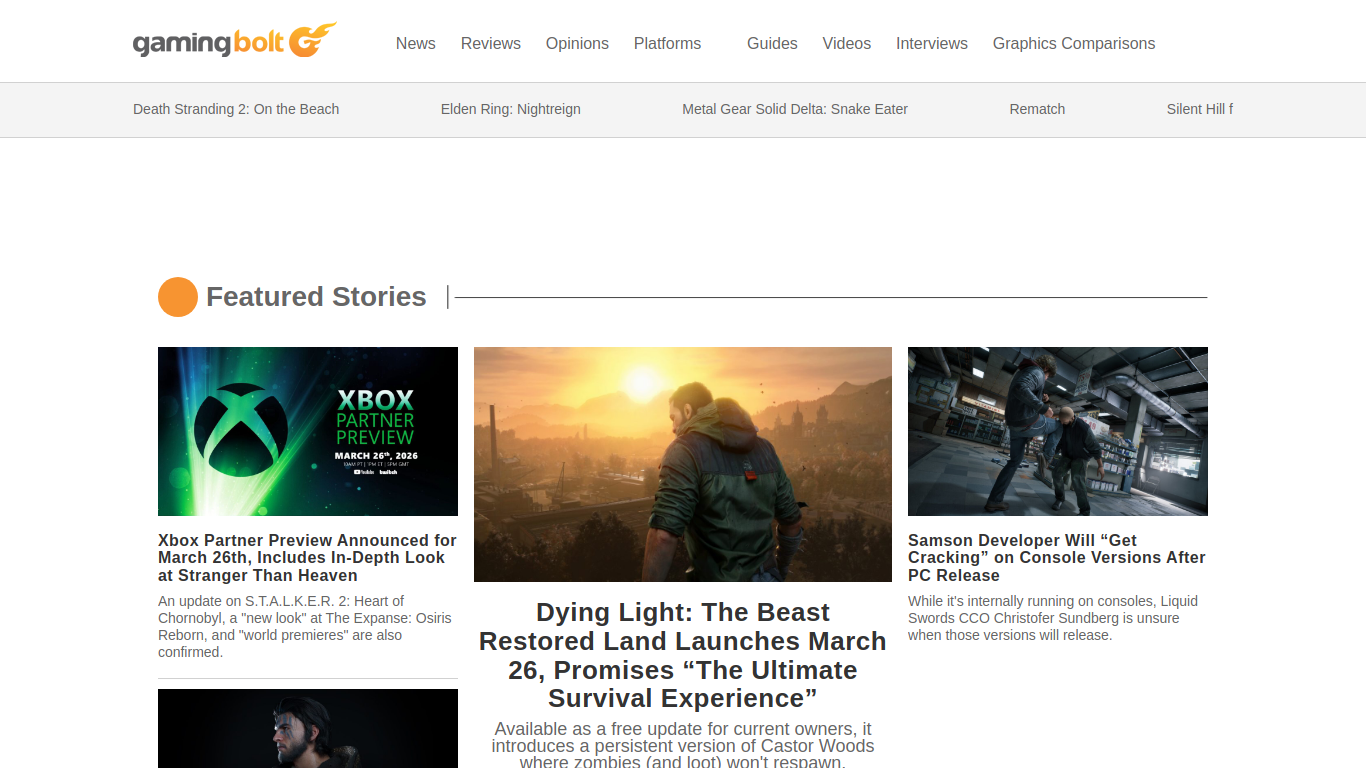Image resolution: width=1366 pixels, height=768 pixels.
Task: Read Samson Developer Will Get Cracking headline
Action: [x=1057, y=558]
